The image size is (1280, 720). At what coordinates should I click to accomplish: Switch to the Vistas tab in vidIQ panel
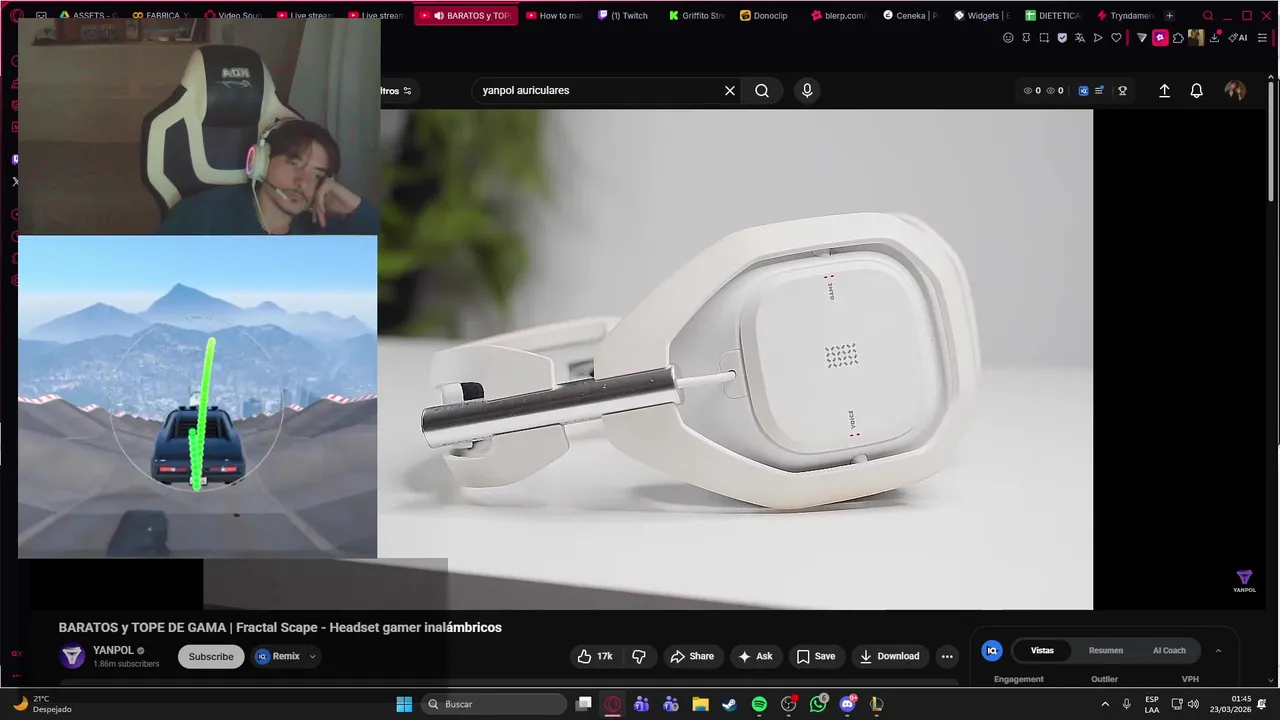click(1042, 650)
